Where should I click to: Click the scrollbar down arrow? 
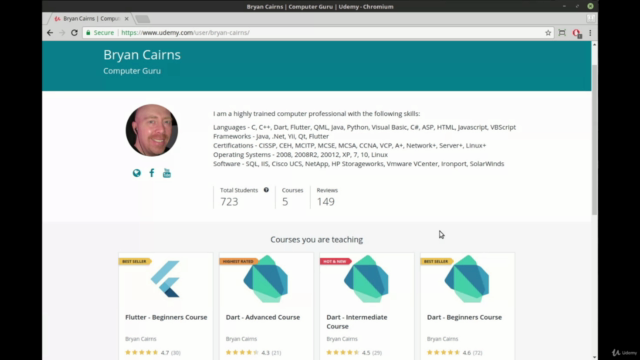pyautogui.click(x=594, y=357)
